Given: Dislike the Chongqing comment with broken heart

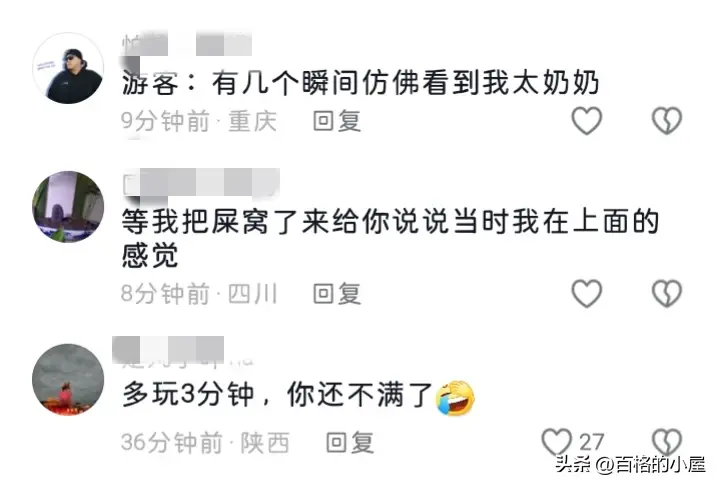Looking at the screenshot, I should click(x=667, y=121).
